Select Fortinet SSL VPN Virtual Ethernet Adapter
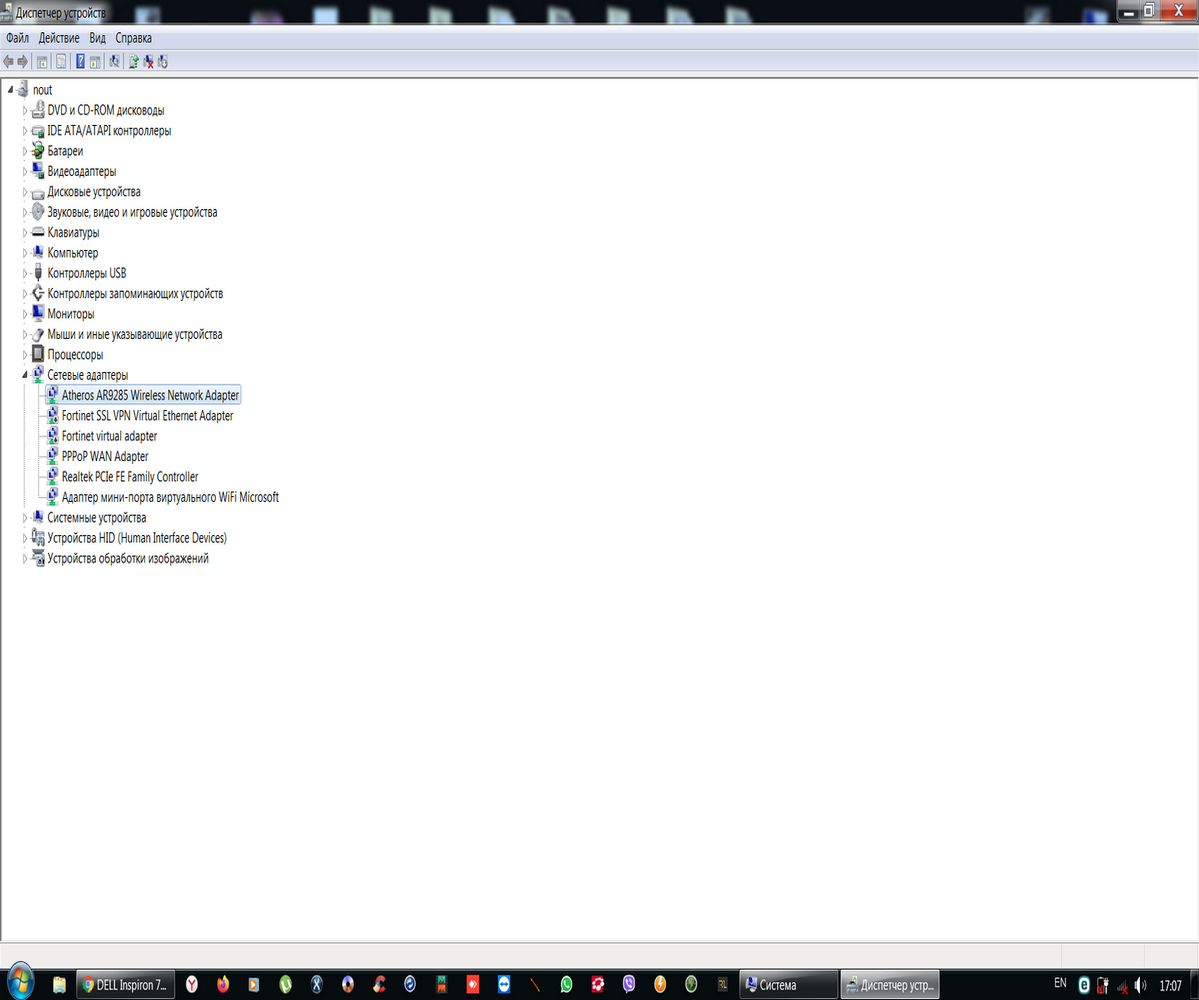This screenshot has width=1199, height=1000. (147, 416)
